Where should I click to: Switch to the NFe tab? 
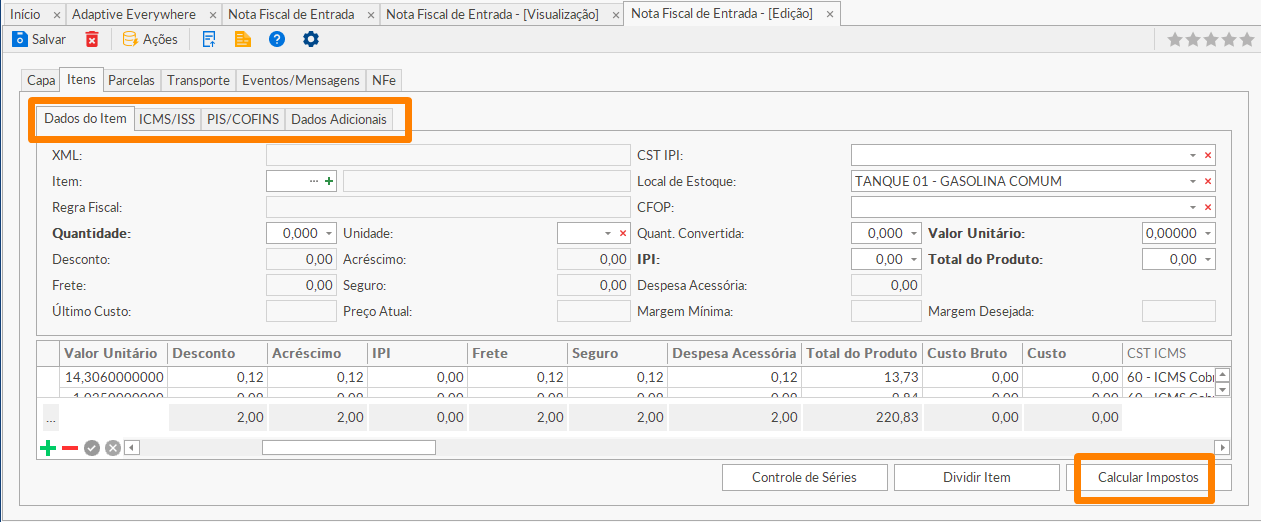click(383, 80)
